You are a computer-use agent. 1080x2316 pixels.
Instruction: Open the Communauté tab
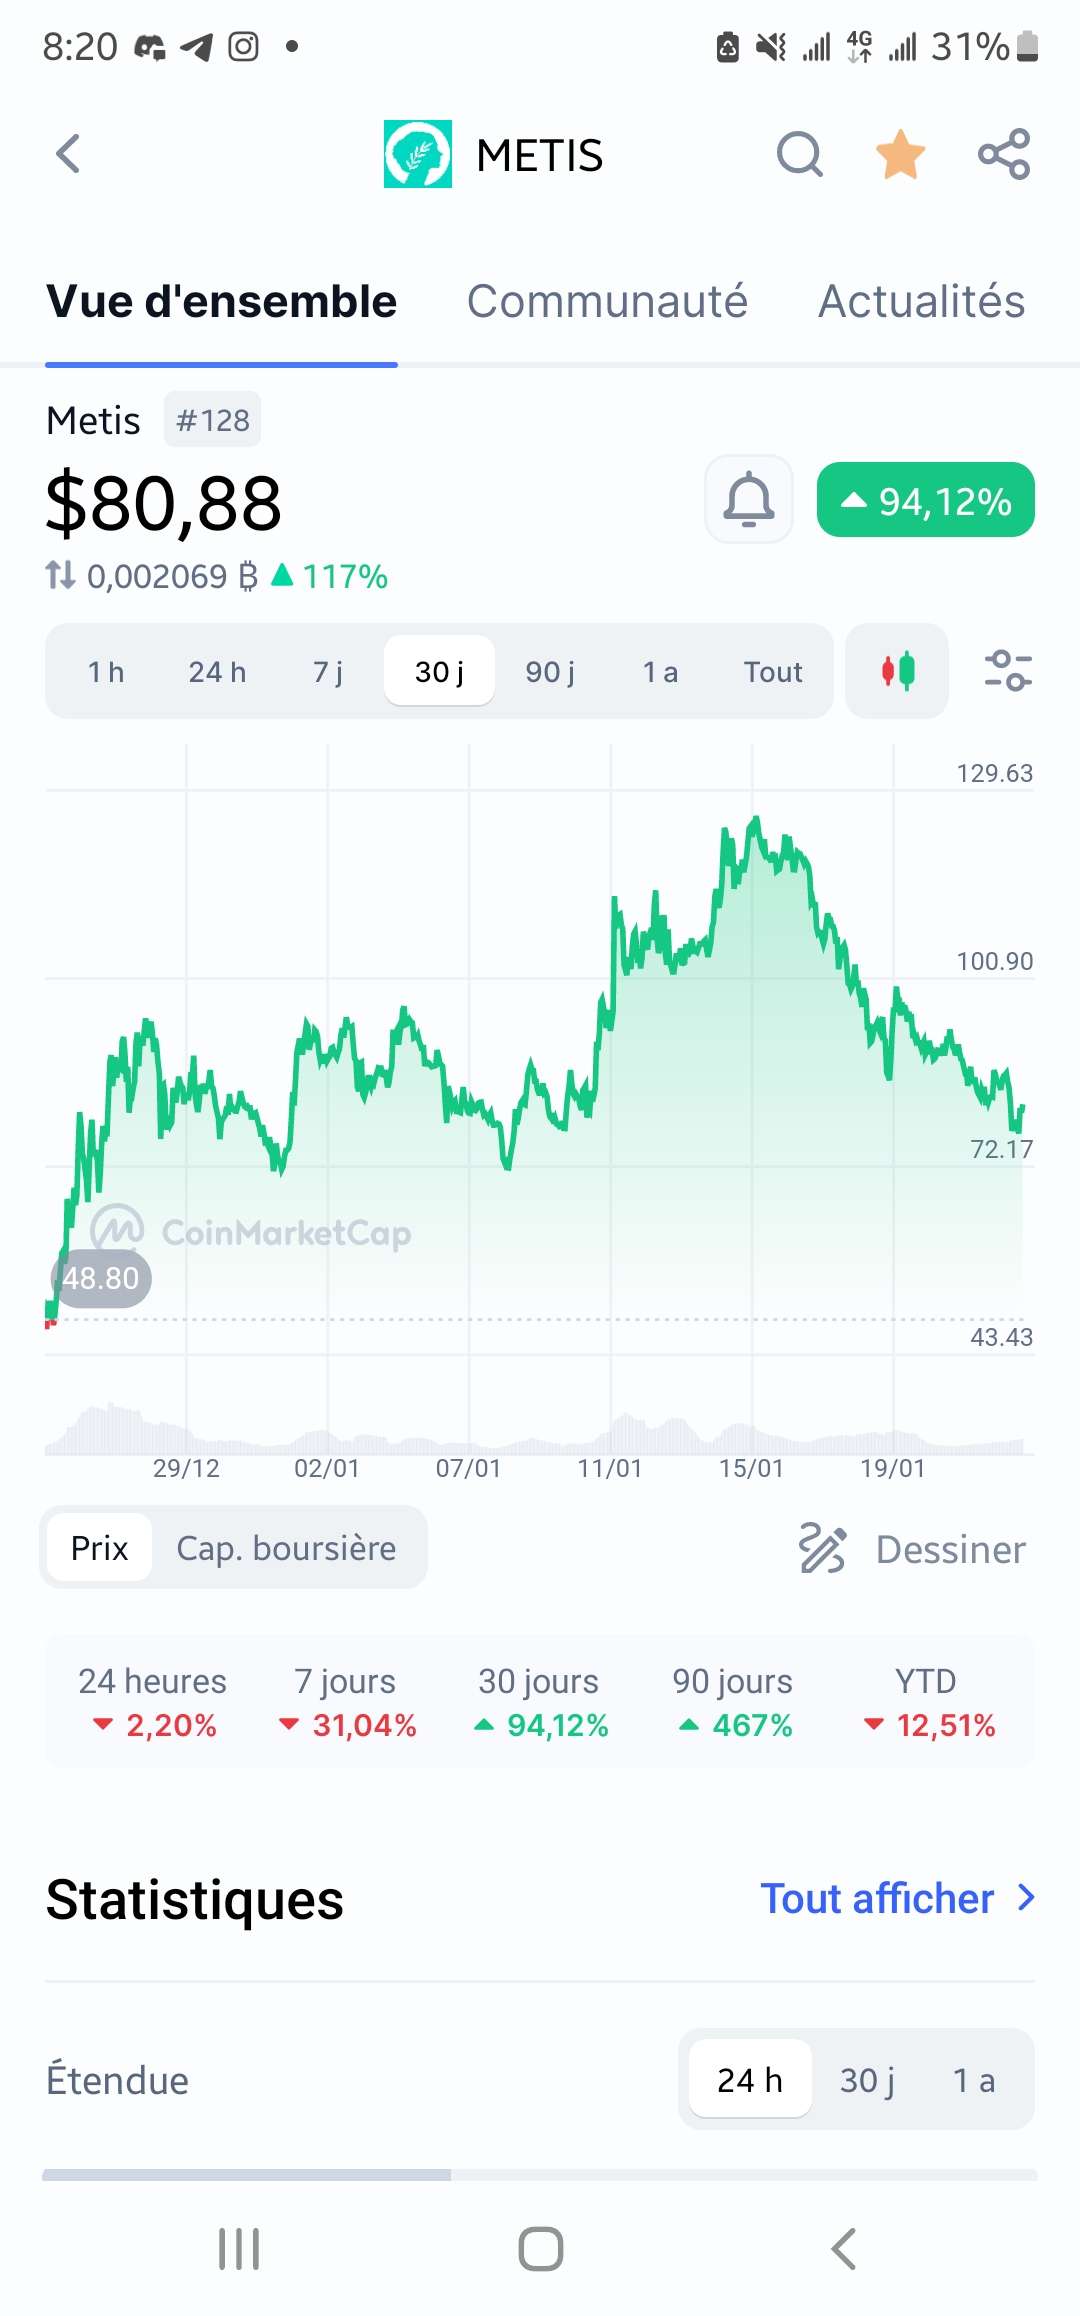(x=607, y=301)
